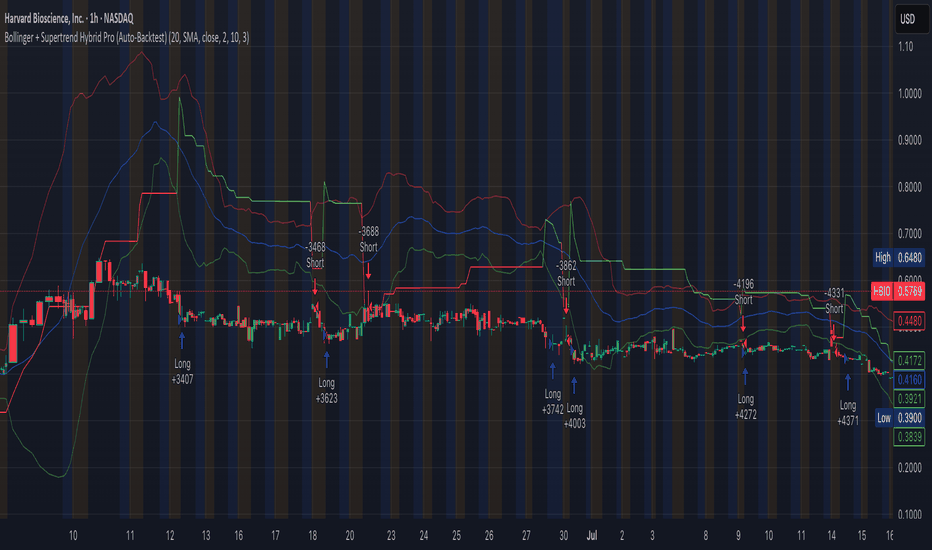Click the red HBIO 0.5769 price tag

[x=898, y=291]
